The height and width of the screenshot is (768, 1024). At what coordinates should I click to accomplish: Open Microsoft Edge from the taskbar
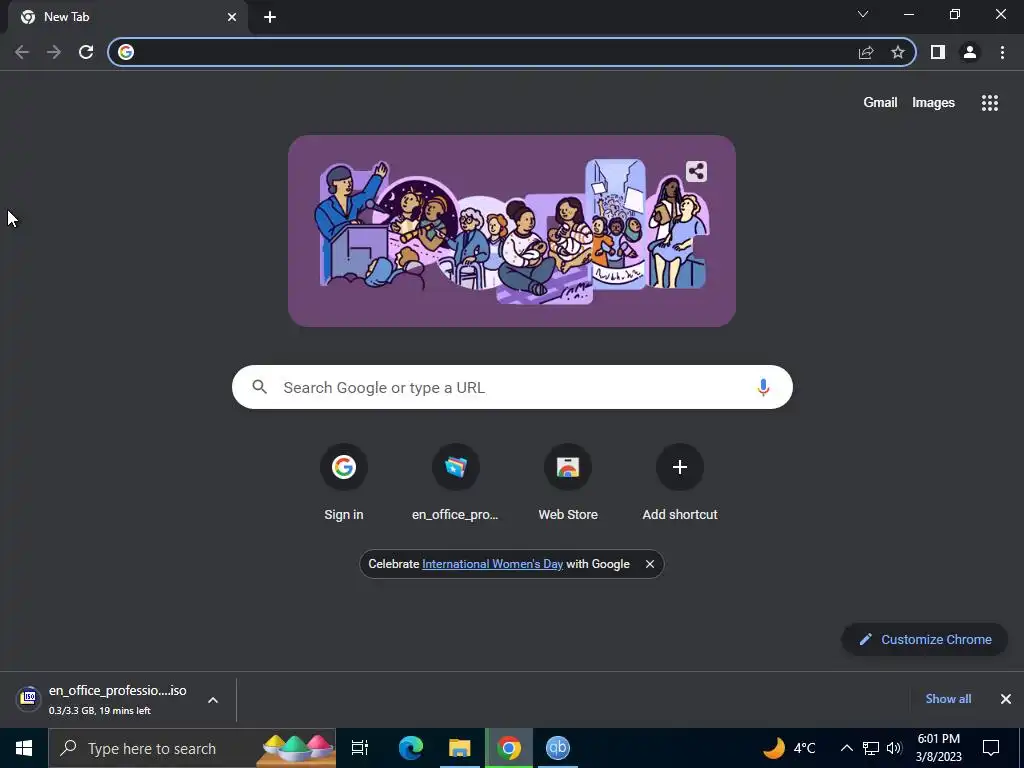pyautogui.click(x=411, y=748)
